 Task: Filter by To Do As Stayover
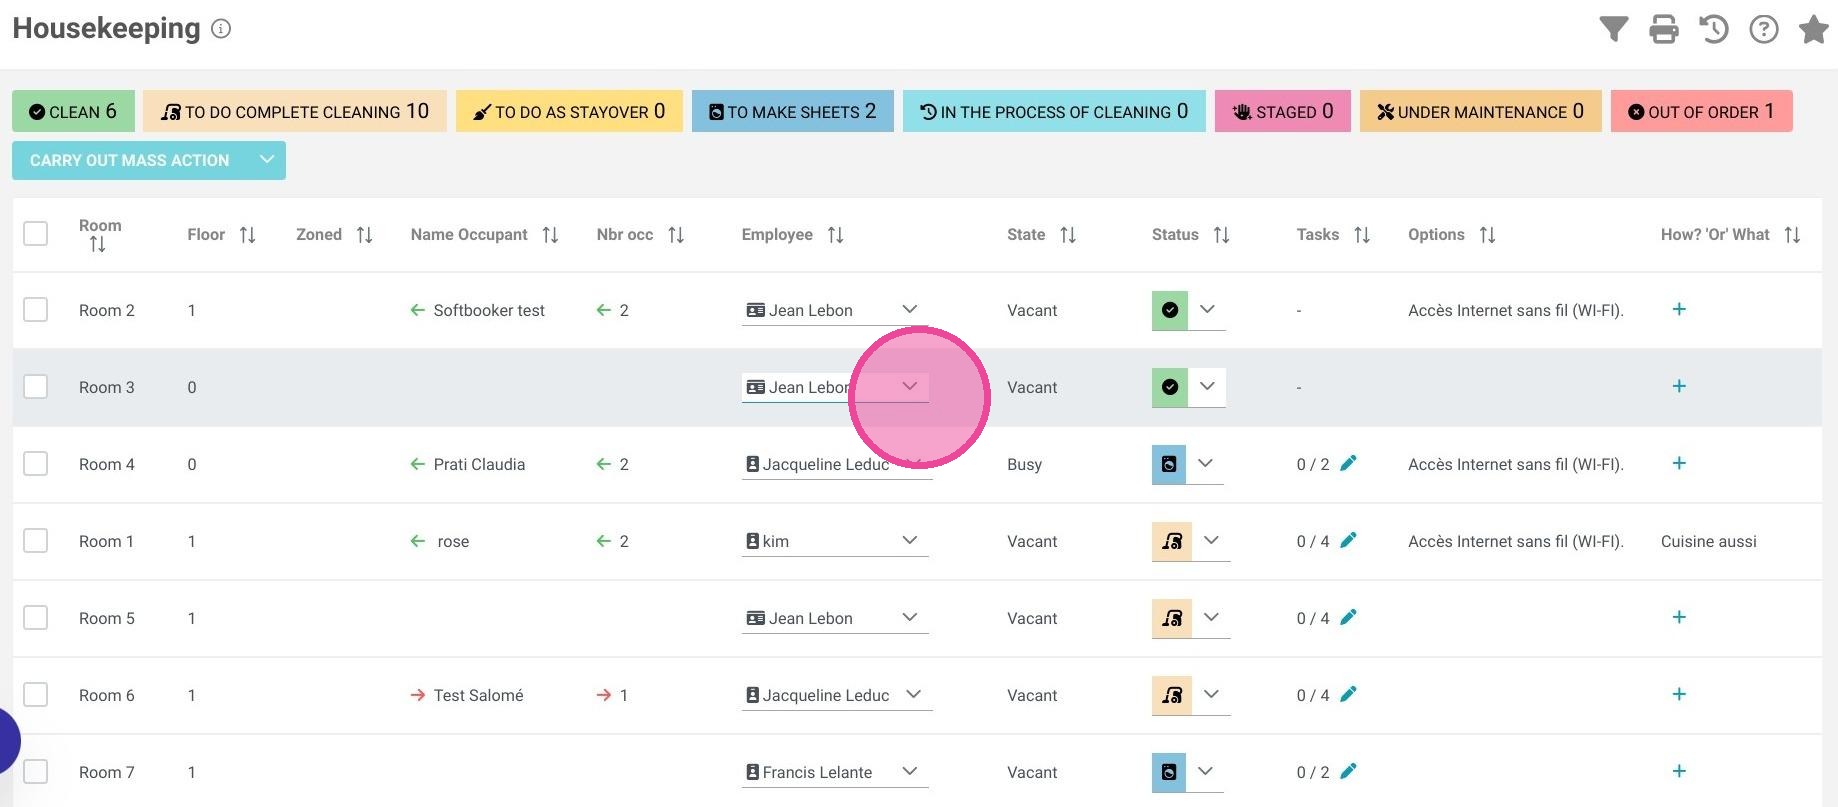569,111
